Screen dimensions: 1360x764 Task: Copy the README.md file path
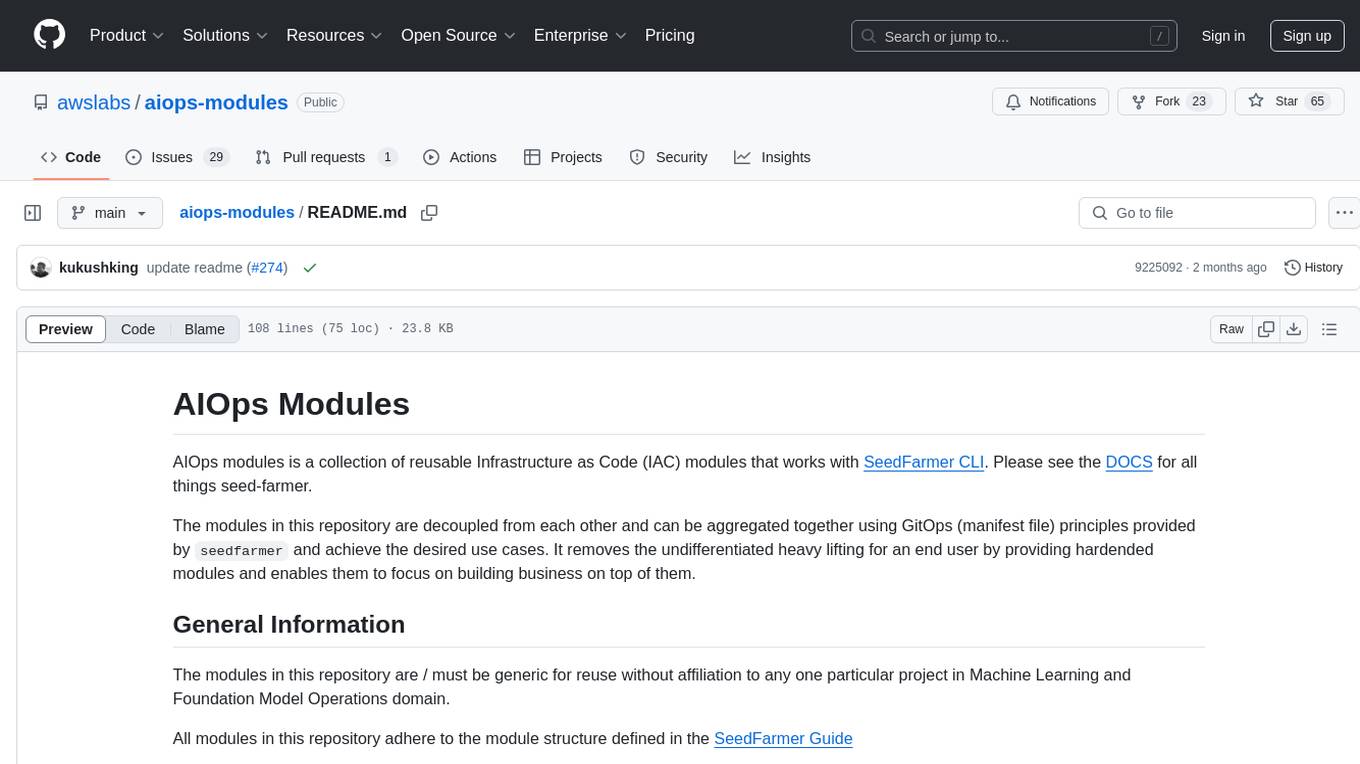pos(430,213)
